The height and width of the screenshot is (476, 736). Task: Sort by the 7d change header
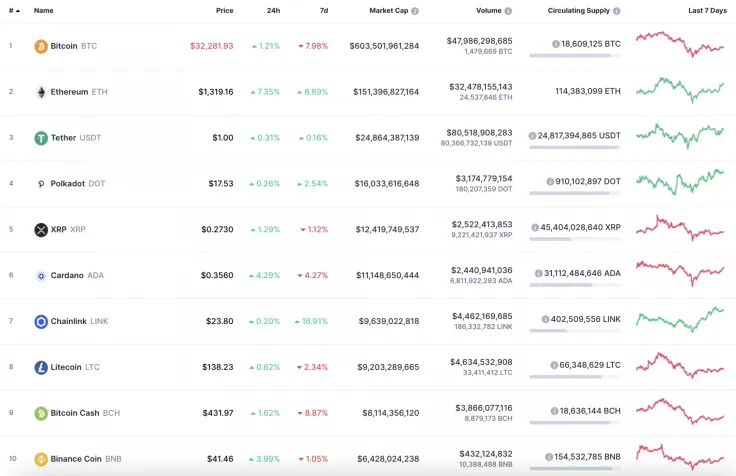[x=323, y=10]
